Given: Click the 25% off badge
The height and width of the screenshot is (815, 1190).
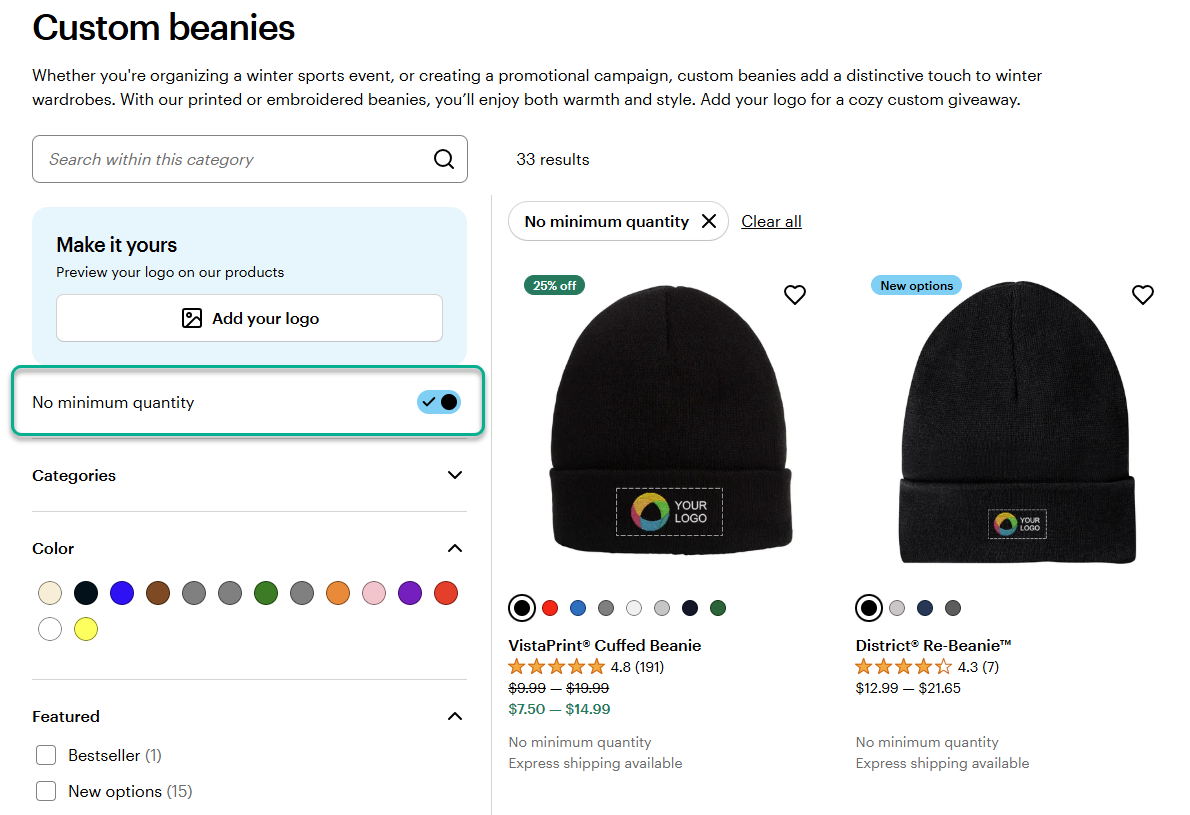Looking at the screenshot, I should click(x=554, y=285).
